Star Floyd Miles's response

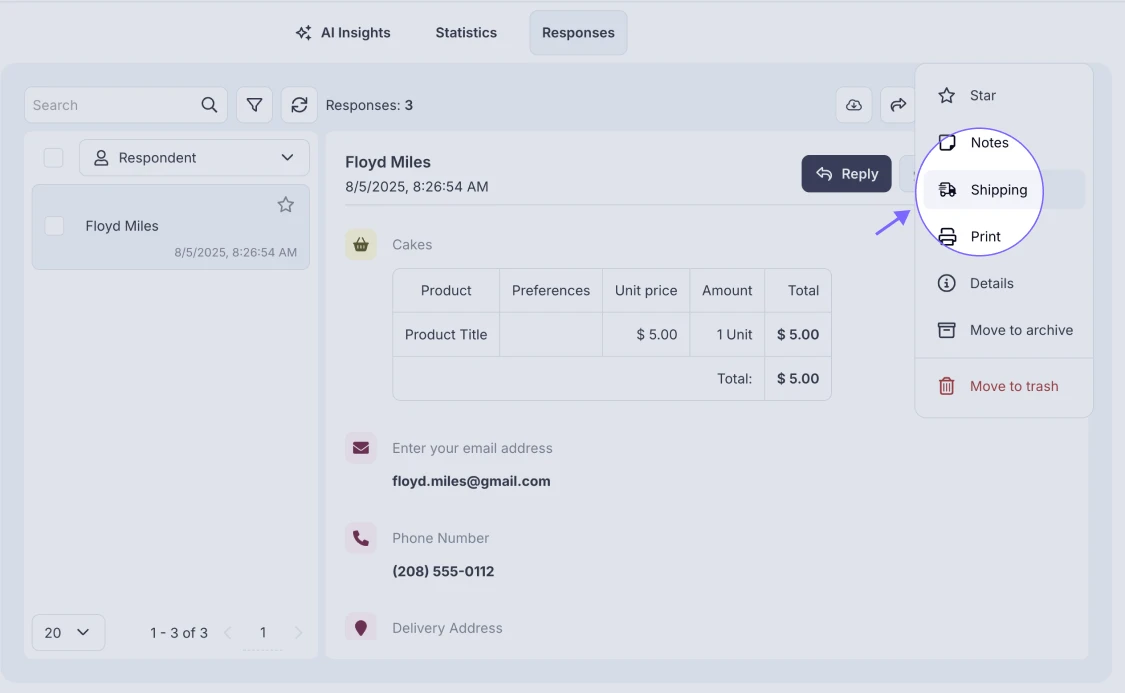[x=286, y=204]
